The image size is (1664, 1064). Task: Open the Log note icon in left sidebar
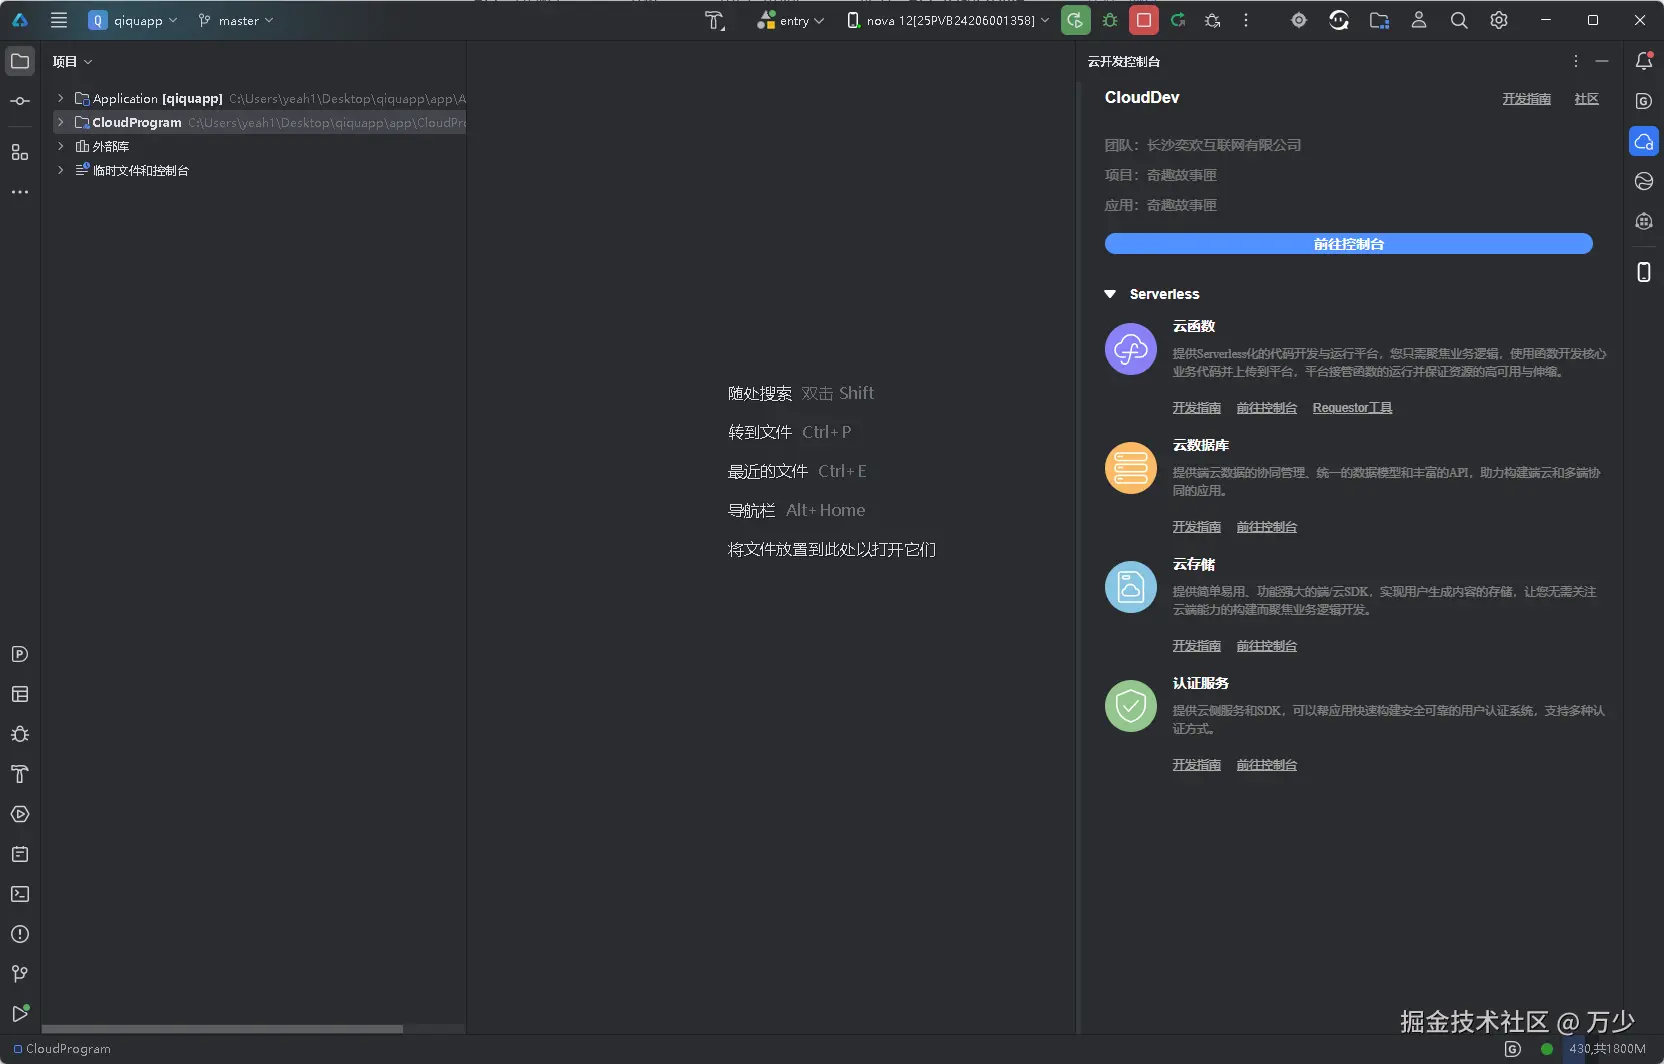tap(20, 854)
